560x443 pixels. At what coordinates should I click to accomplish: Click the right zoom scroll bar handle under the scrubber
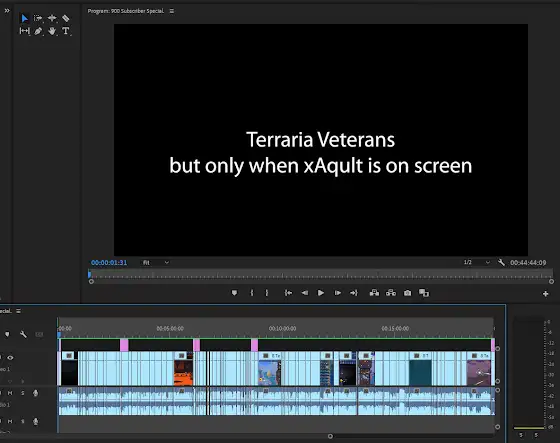pos(551,282)
